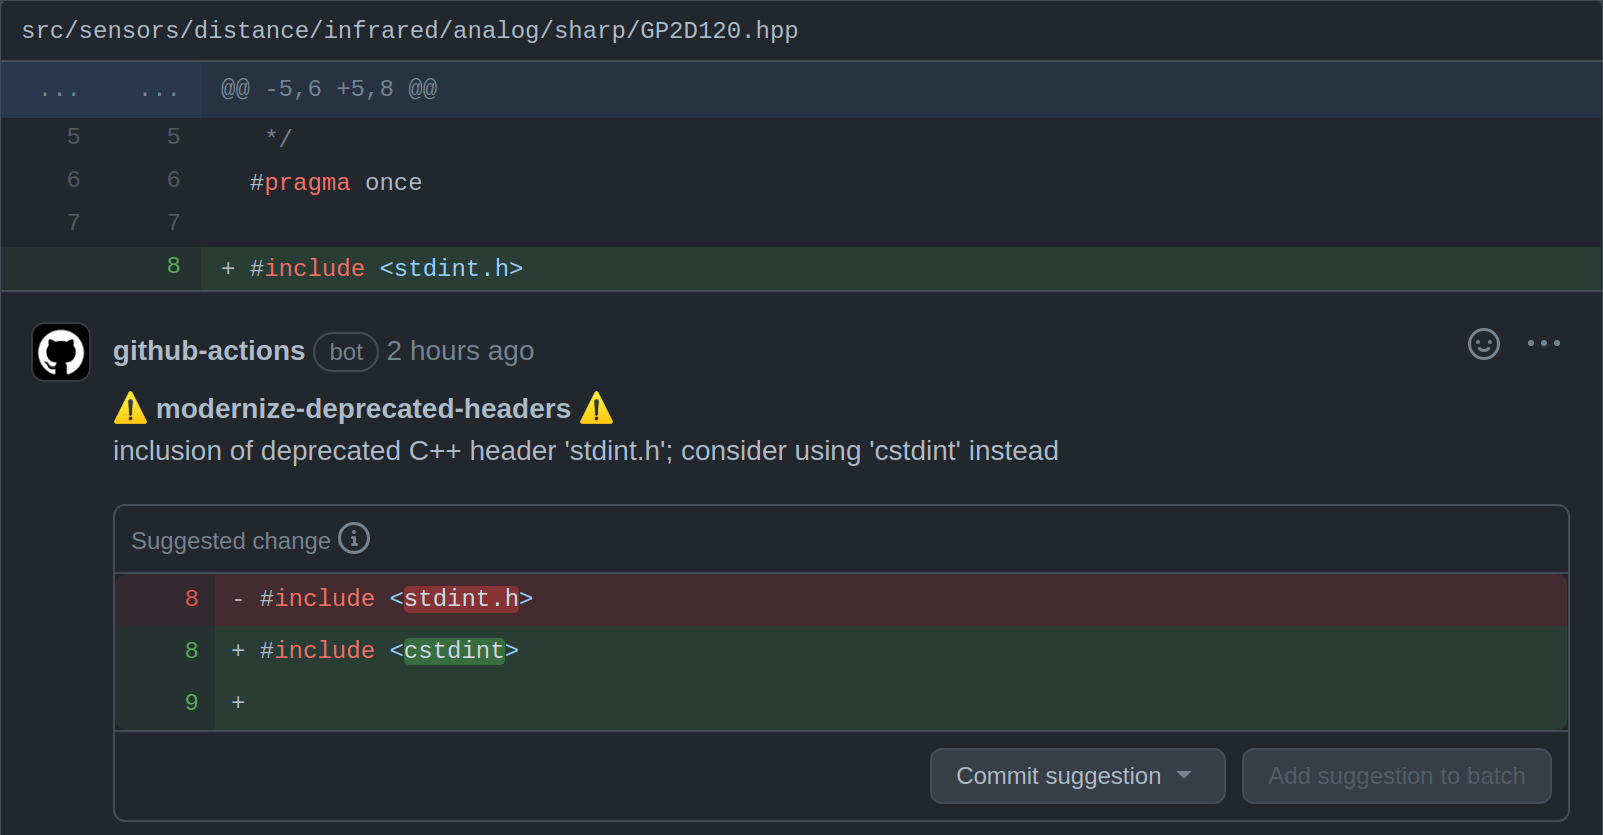Click the 'bot' label badge
The height and width of the screenshot is (835, 1603).
coord(346,352)
